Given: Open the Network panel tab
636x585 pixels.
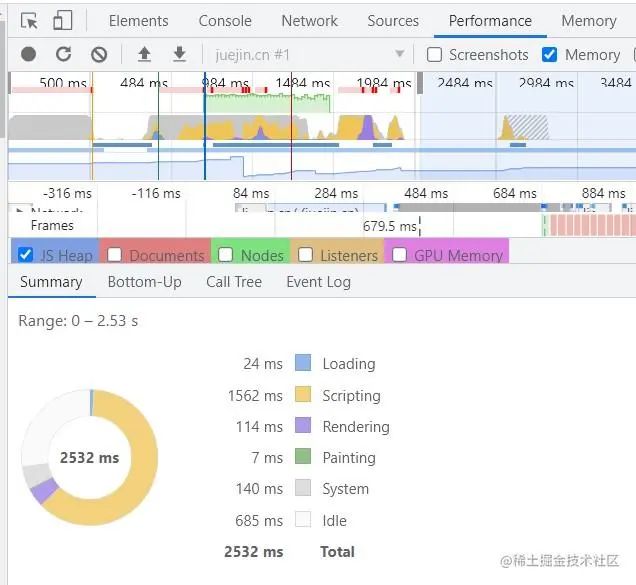Looking at the screenshot, I should point(309,21).
